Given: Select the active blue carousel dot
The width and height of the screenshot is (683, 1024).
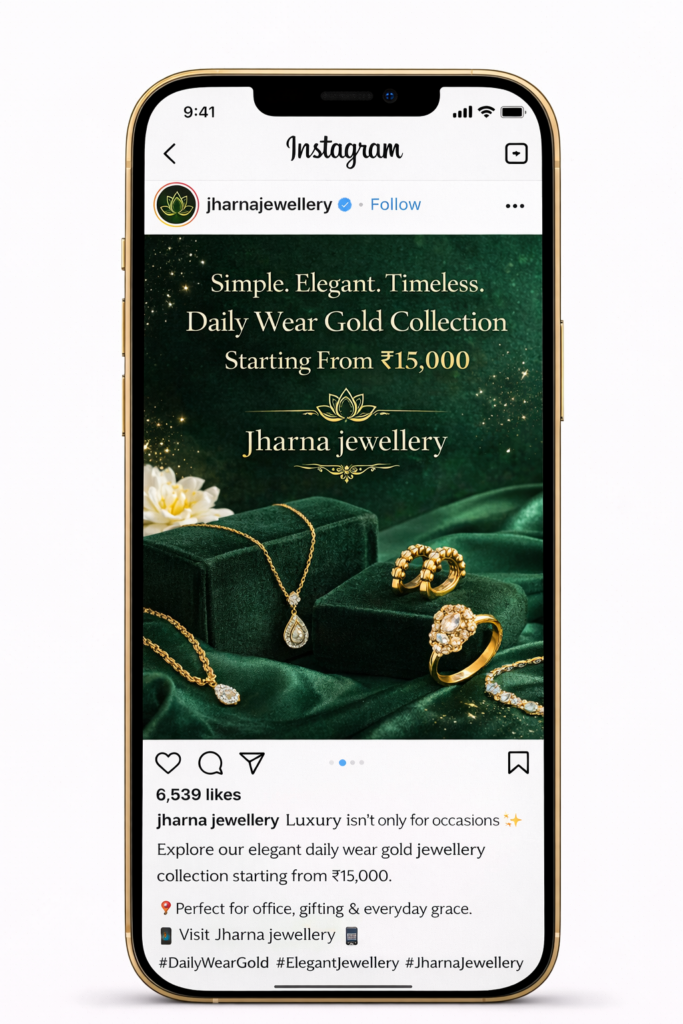Looking at the screenshot, I should (x=342, y=763).
